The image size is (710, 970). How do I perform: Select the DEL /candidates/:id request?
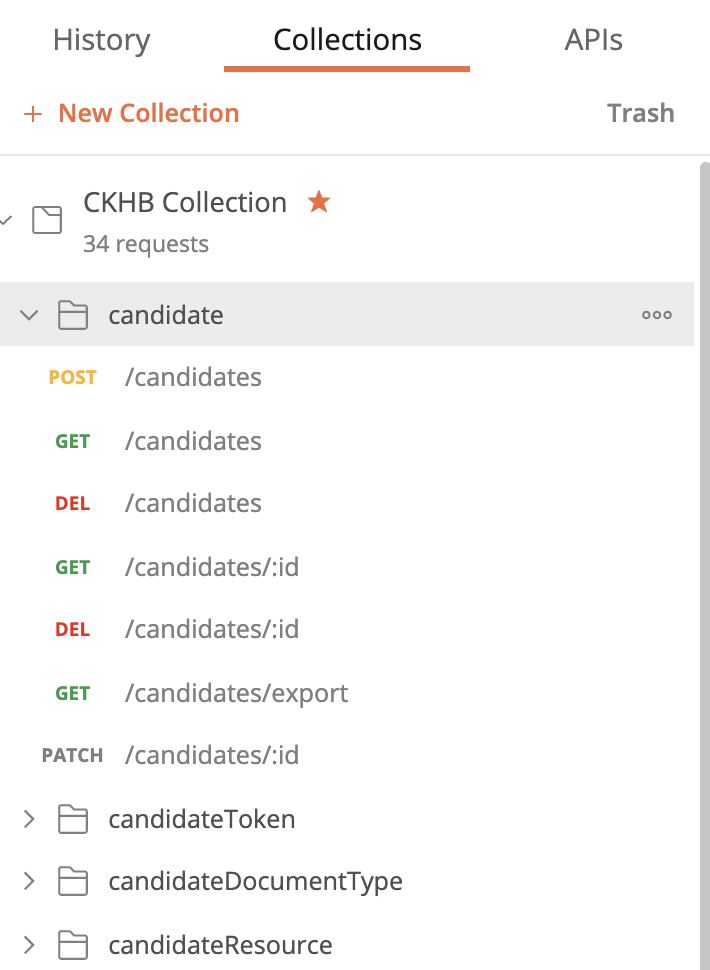211,629
